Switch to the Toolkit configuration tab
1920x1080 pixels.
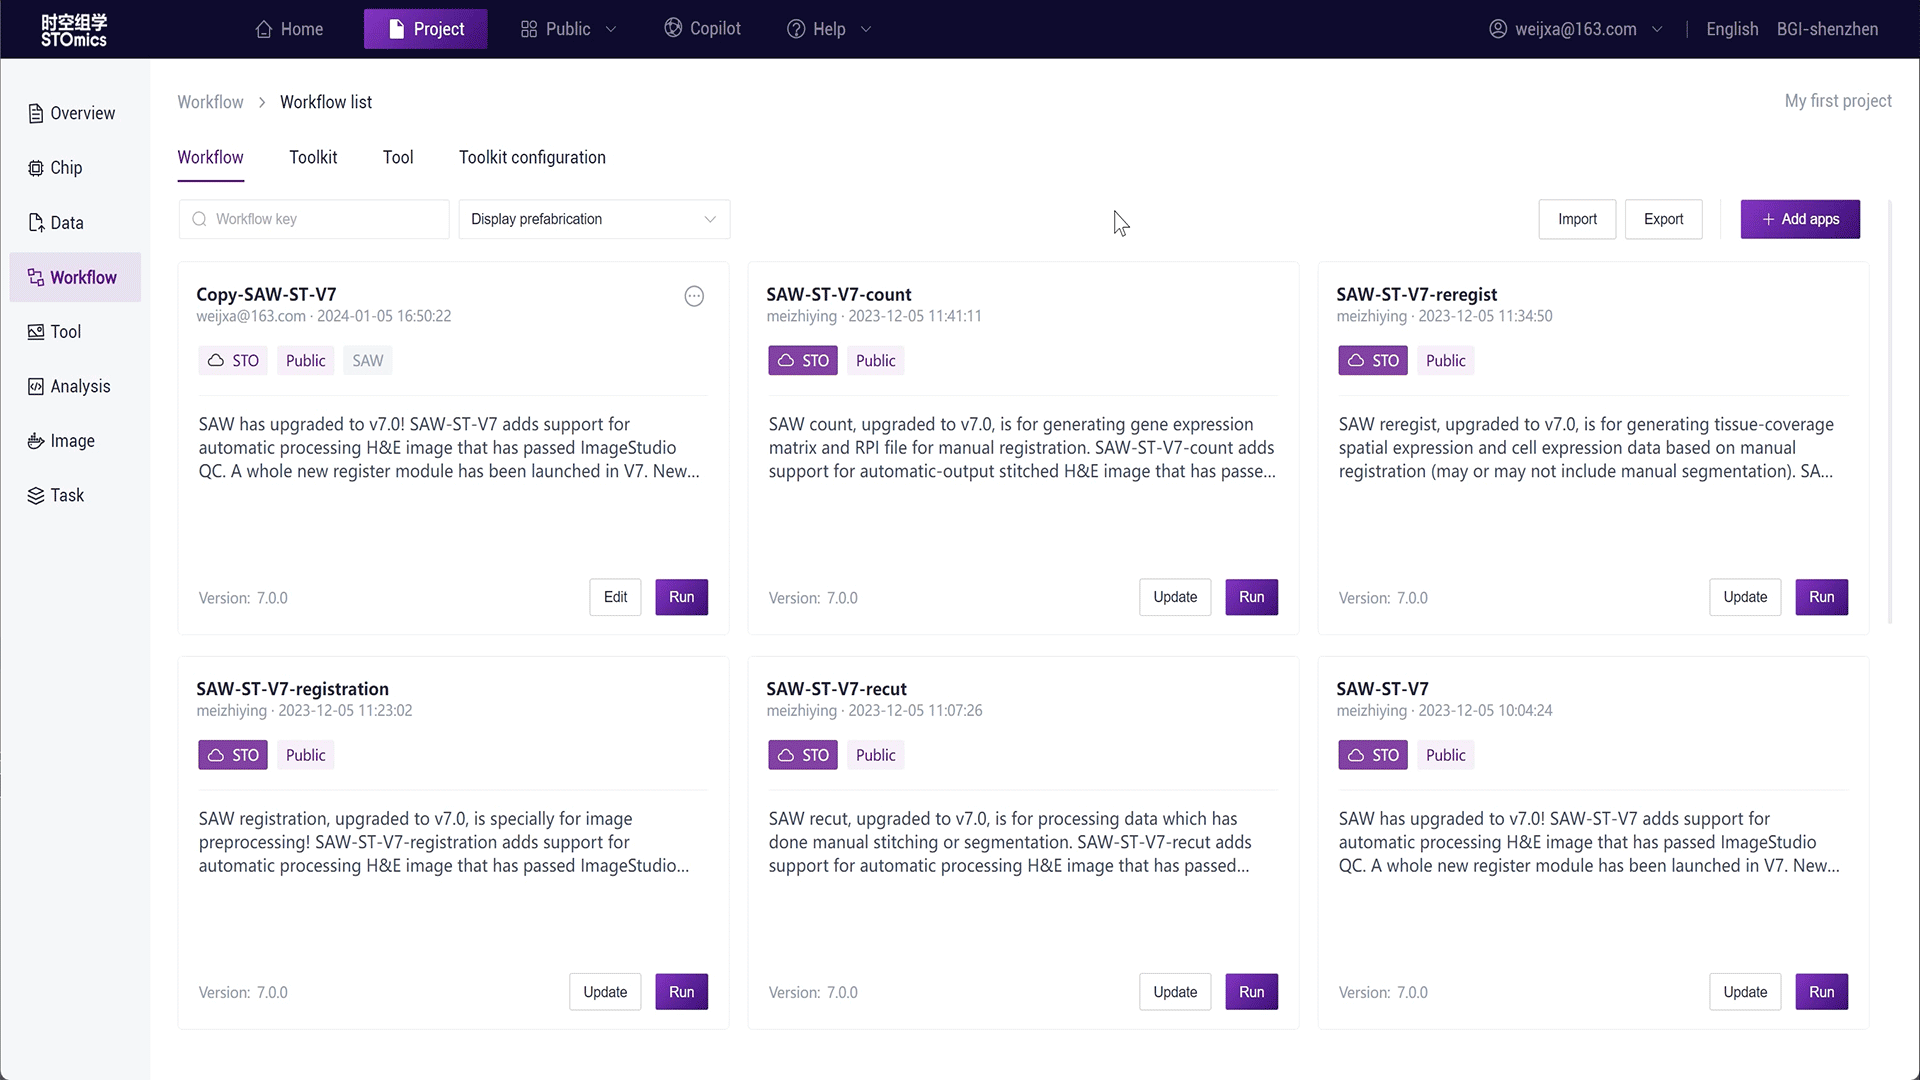click(x=532, y=157)
